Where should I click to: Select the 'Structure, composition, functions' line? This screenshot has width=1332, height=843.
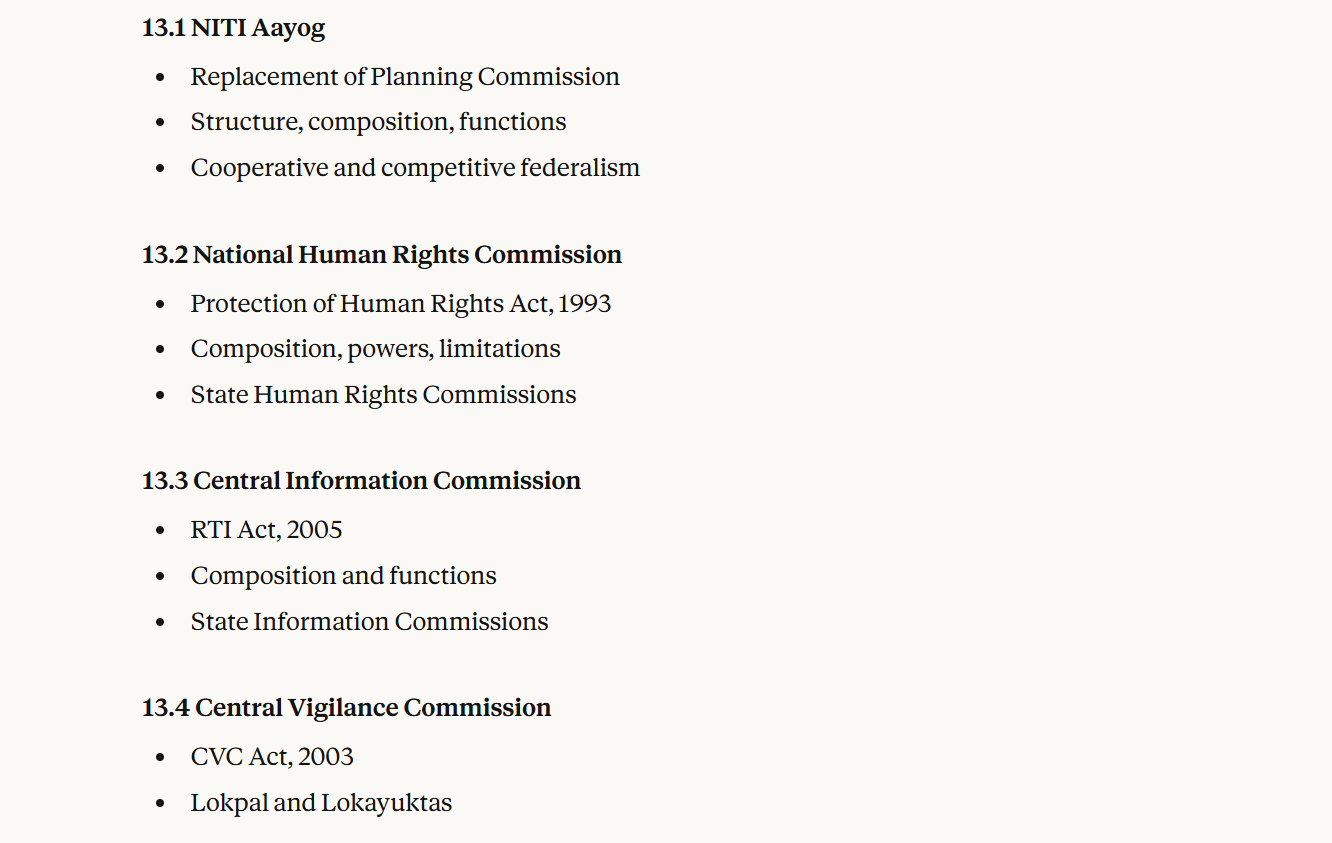pos(378,122)
